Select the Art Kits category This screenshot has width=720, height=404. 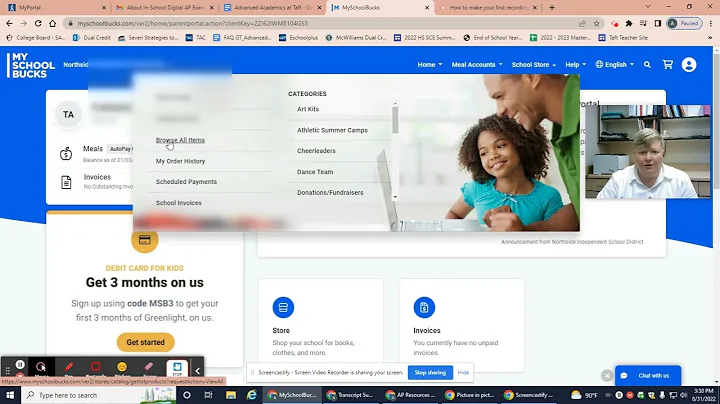click(308, 109)
